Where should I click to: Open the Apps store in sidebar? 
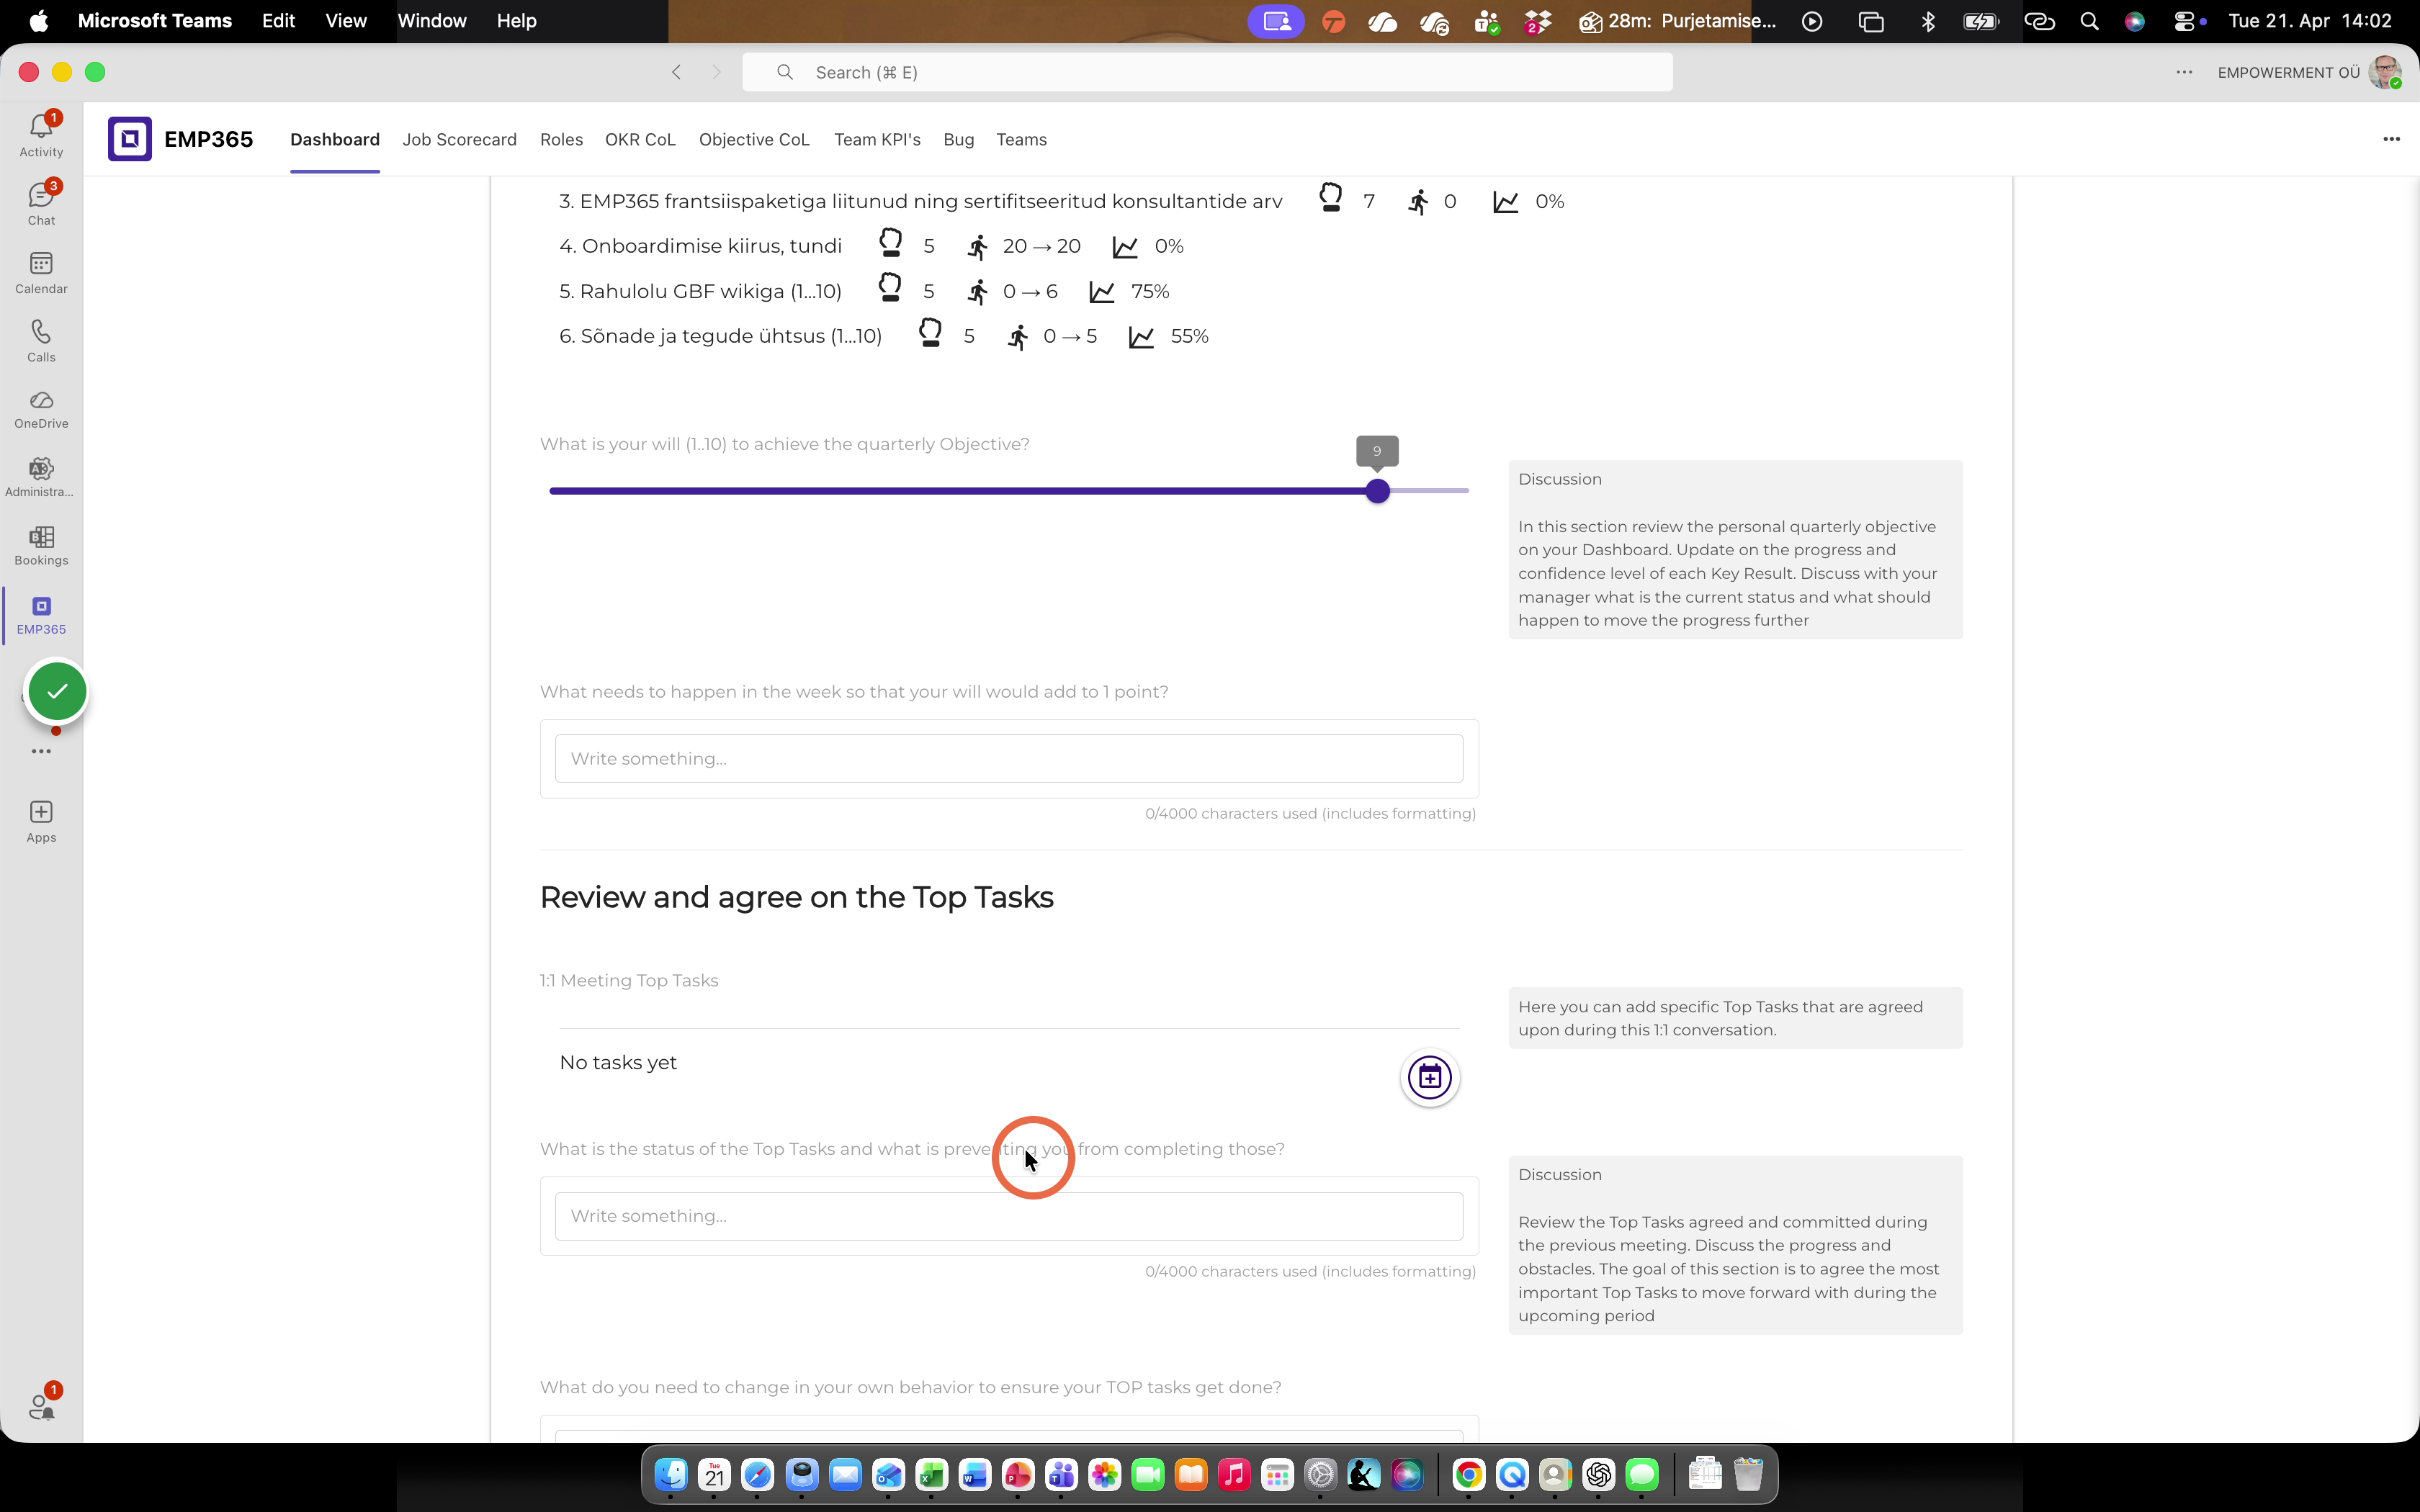click(x=41, y=822)
